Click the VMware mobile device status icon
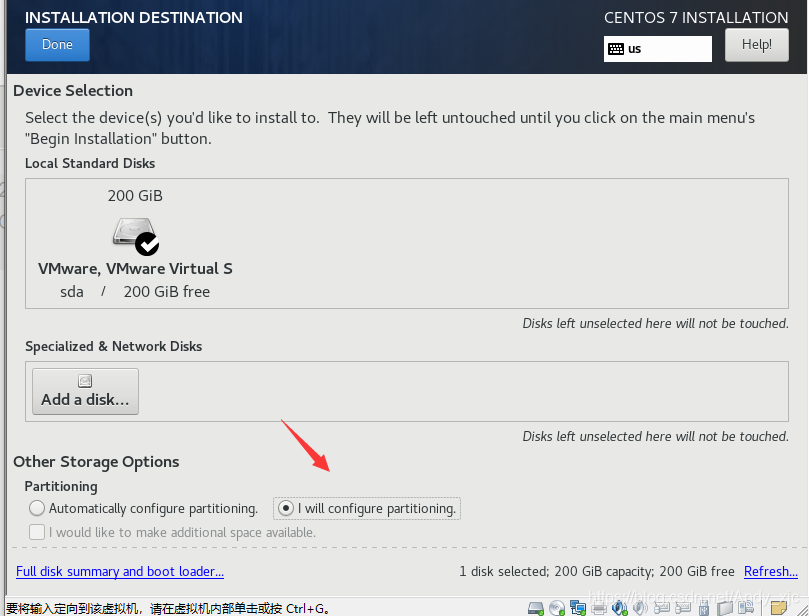The image size is (809, 616). [746, 607]
